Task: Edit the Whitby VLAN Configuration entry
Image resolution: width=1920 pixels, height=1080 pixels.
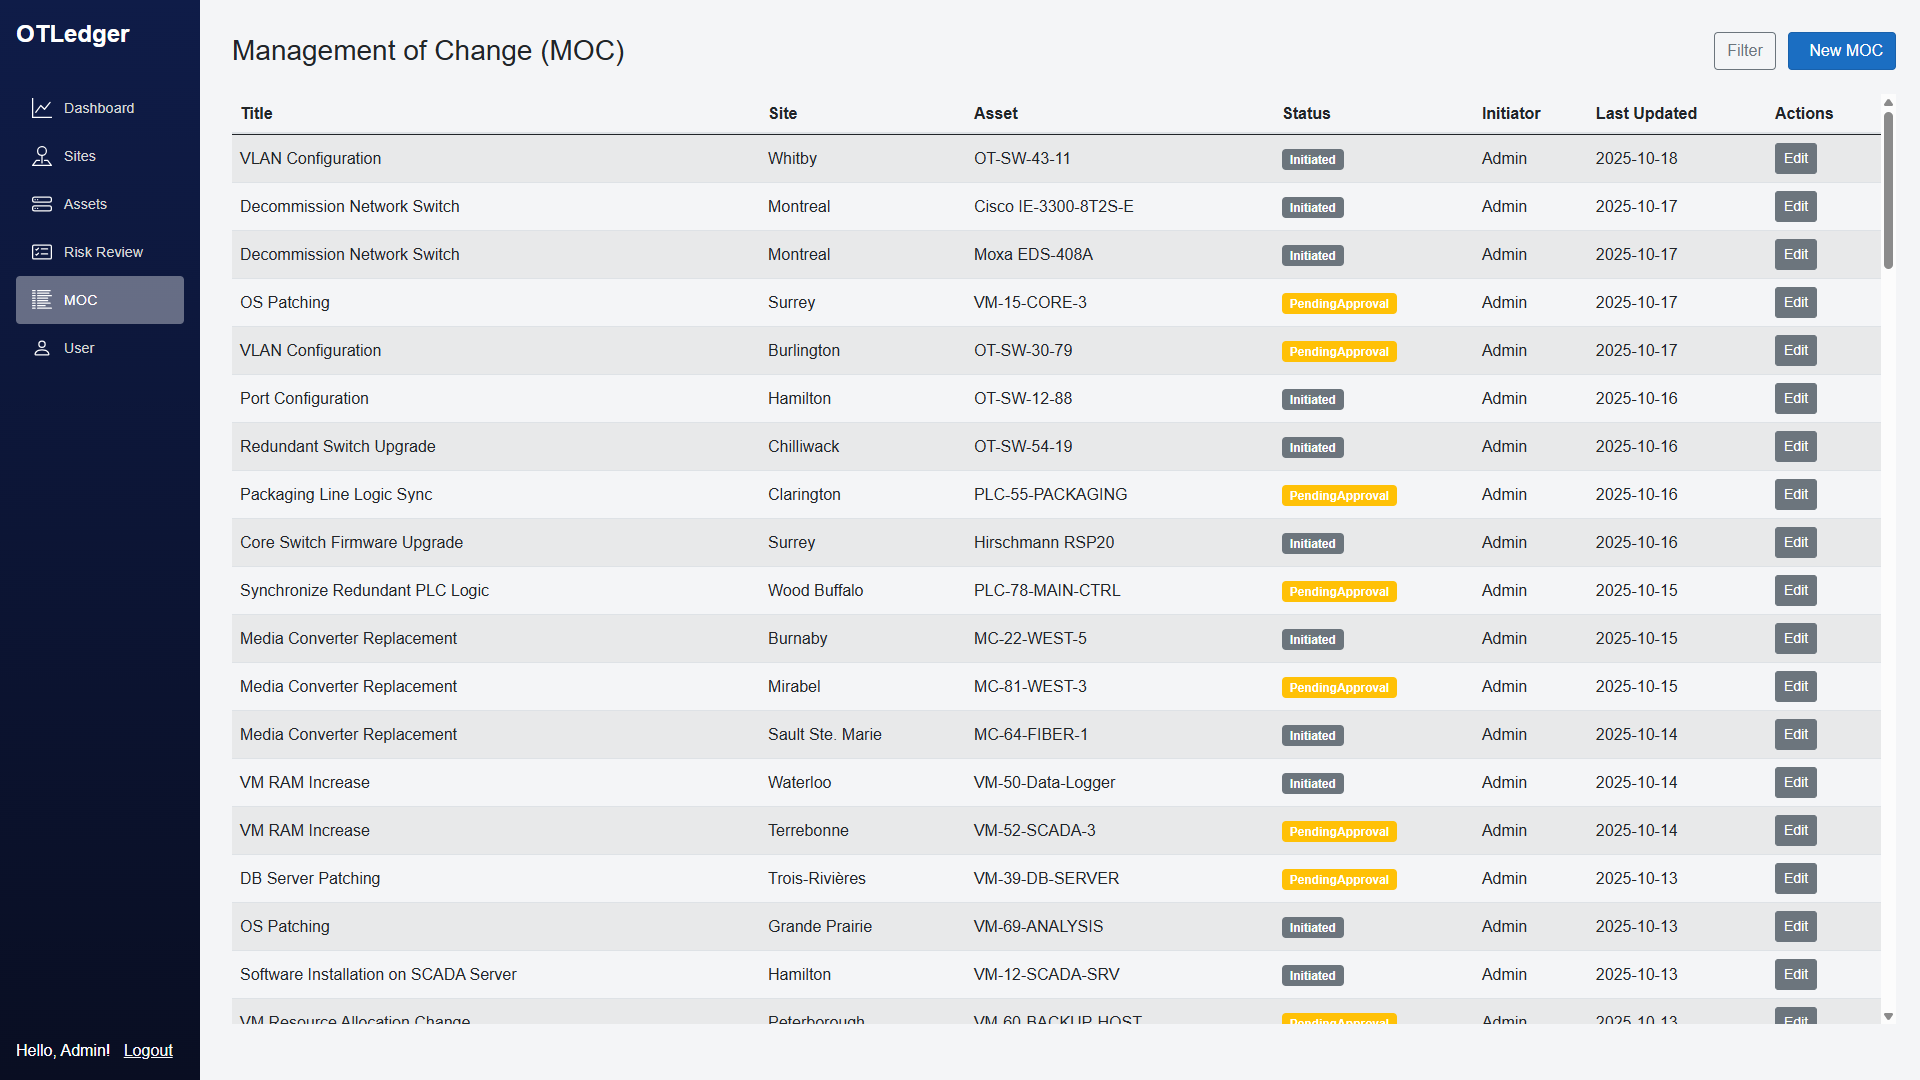Action: coord(1795,159)
